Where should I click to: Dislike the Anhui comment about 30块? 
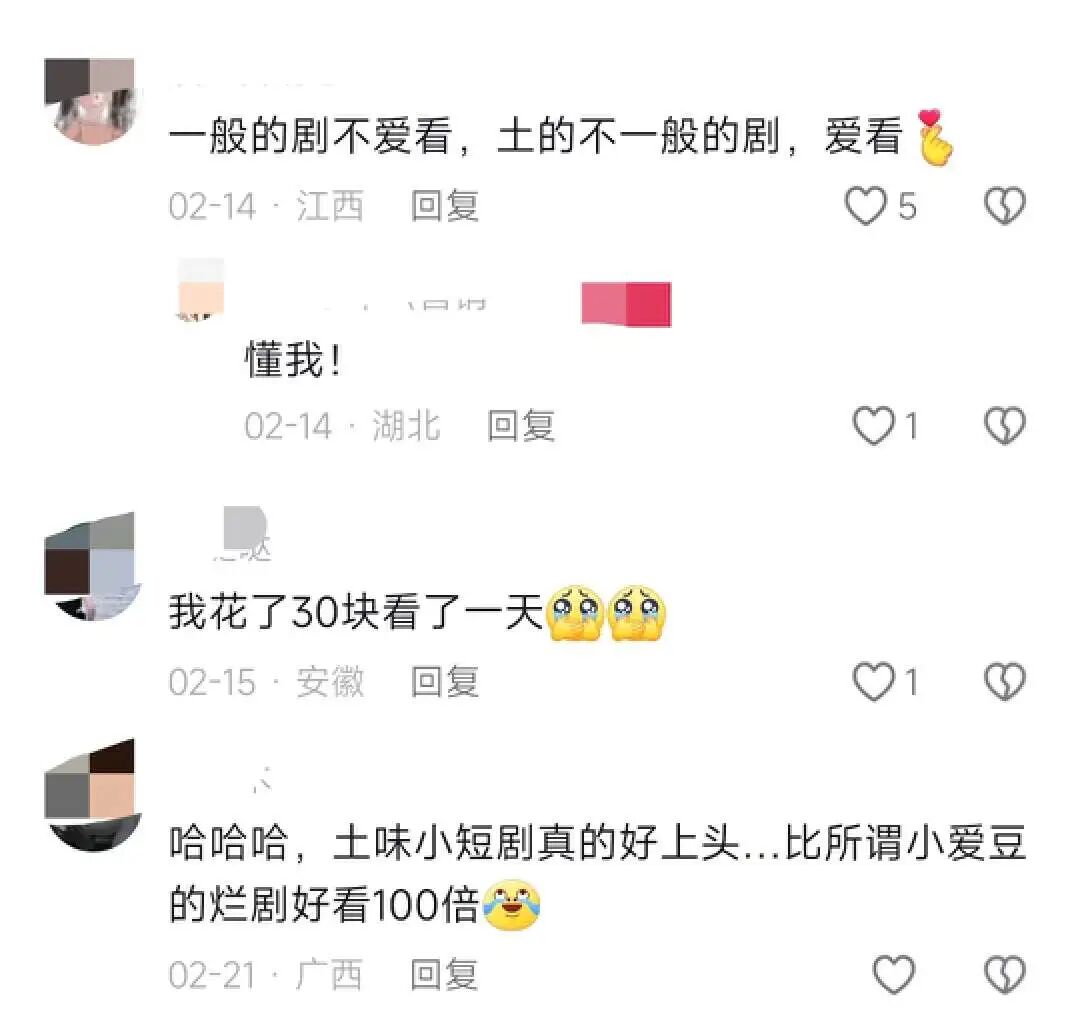pos(1005,682)
